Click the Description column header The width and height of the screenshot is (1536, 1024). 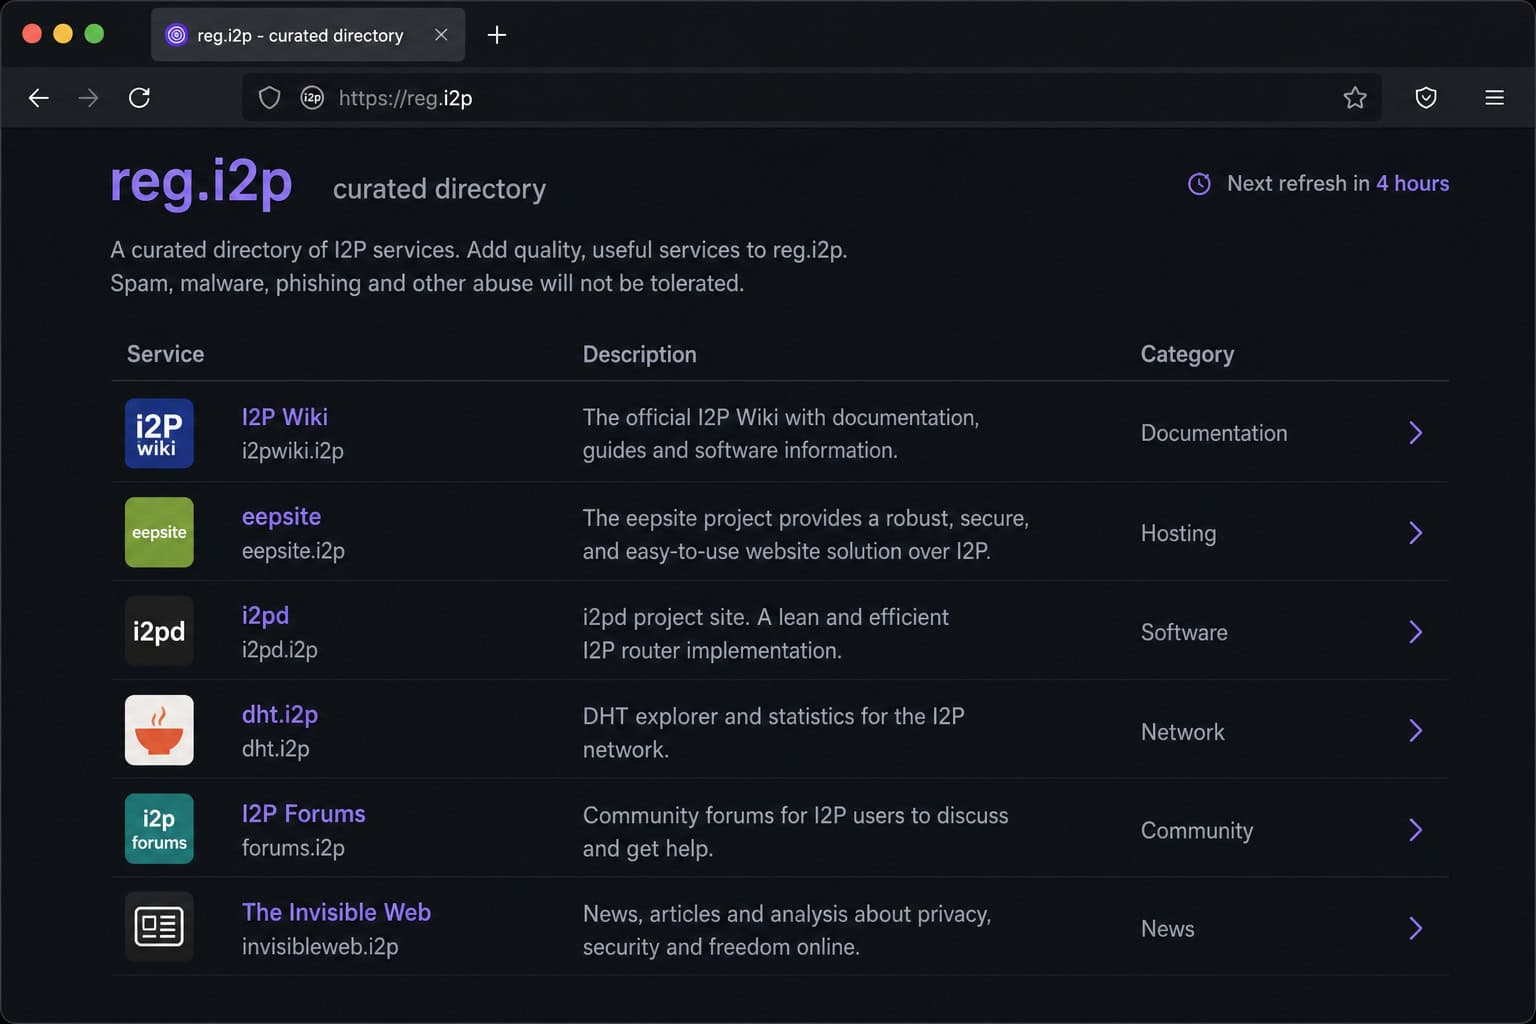640,354
